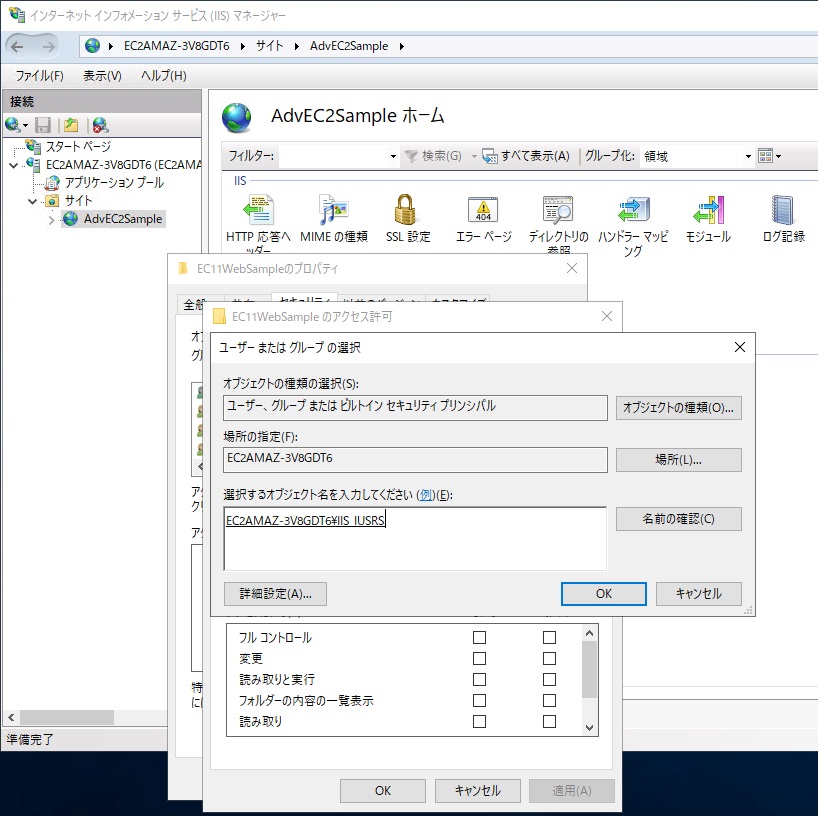Screen dimensions: 819x817
Task: Click the forward navigation arrow
Action: (x=49, y=46)
